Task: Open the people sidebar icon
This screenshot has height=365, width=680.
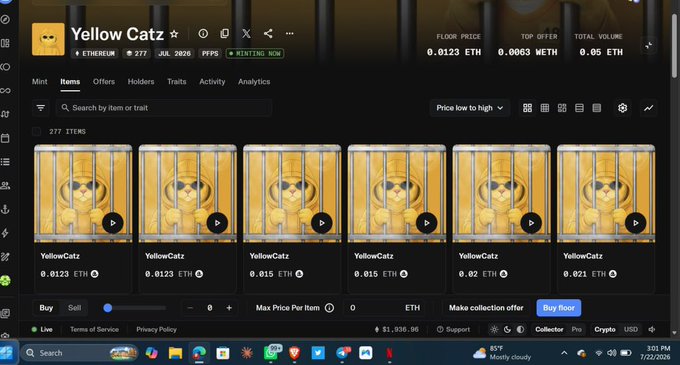Action: point(5,186)
